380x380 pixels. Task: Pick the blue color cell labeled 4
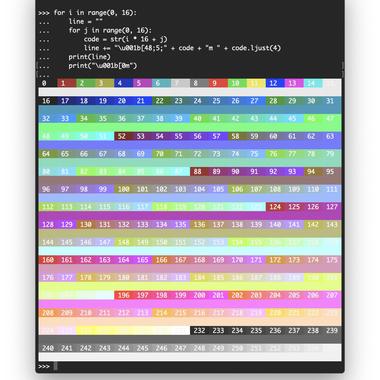click(124, 83)
